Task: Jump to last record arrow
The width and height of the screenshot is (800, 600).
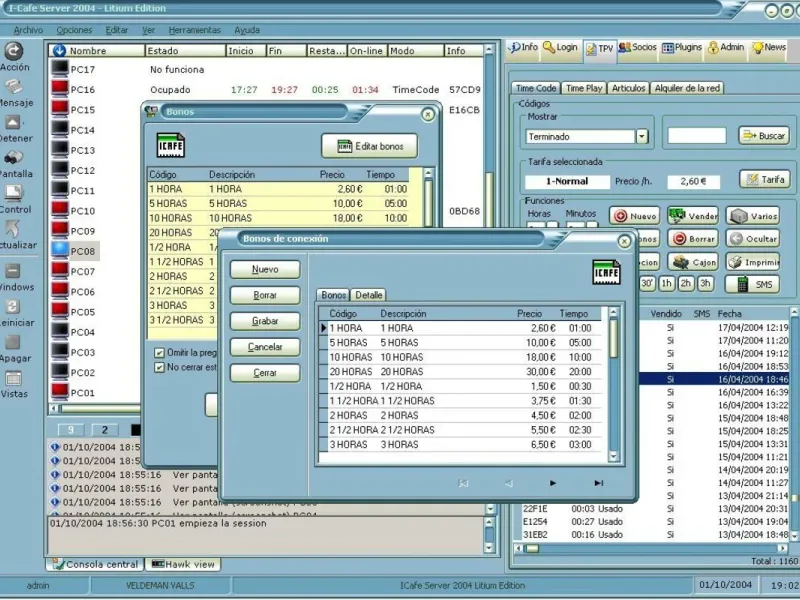Action: click(x=598, y=483)
